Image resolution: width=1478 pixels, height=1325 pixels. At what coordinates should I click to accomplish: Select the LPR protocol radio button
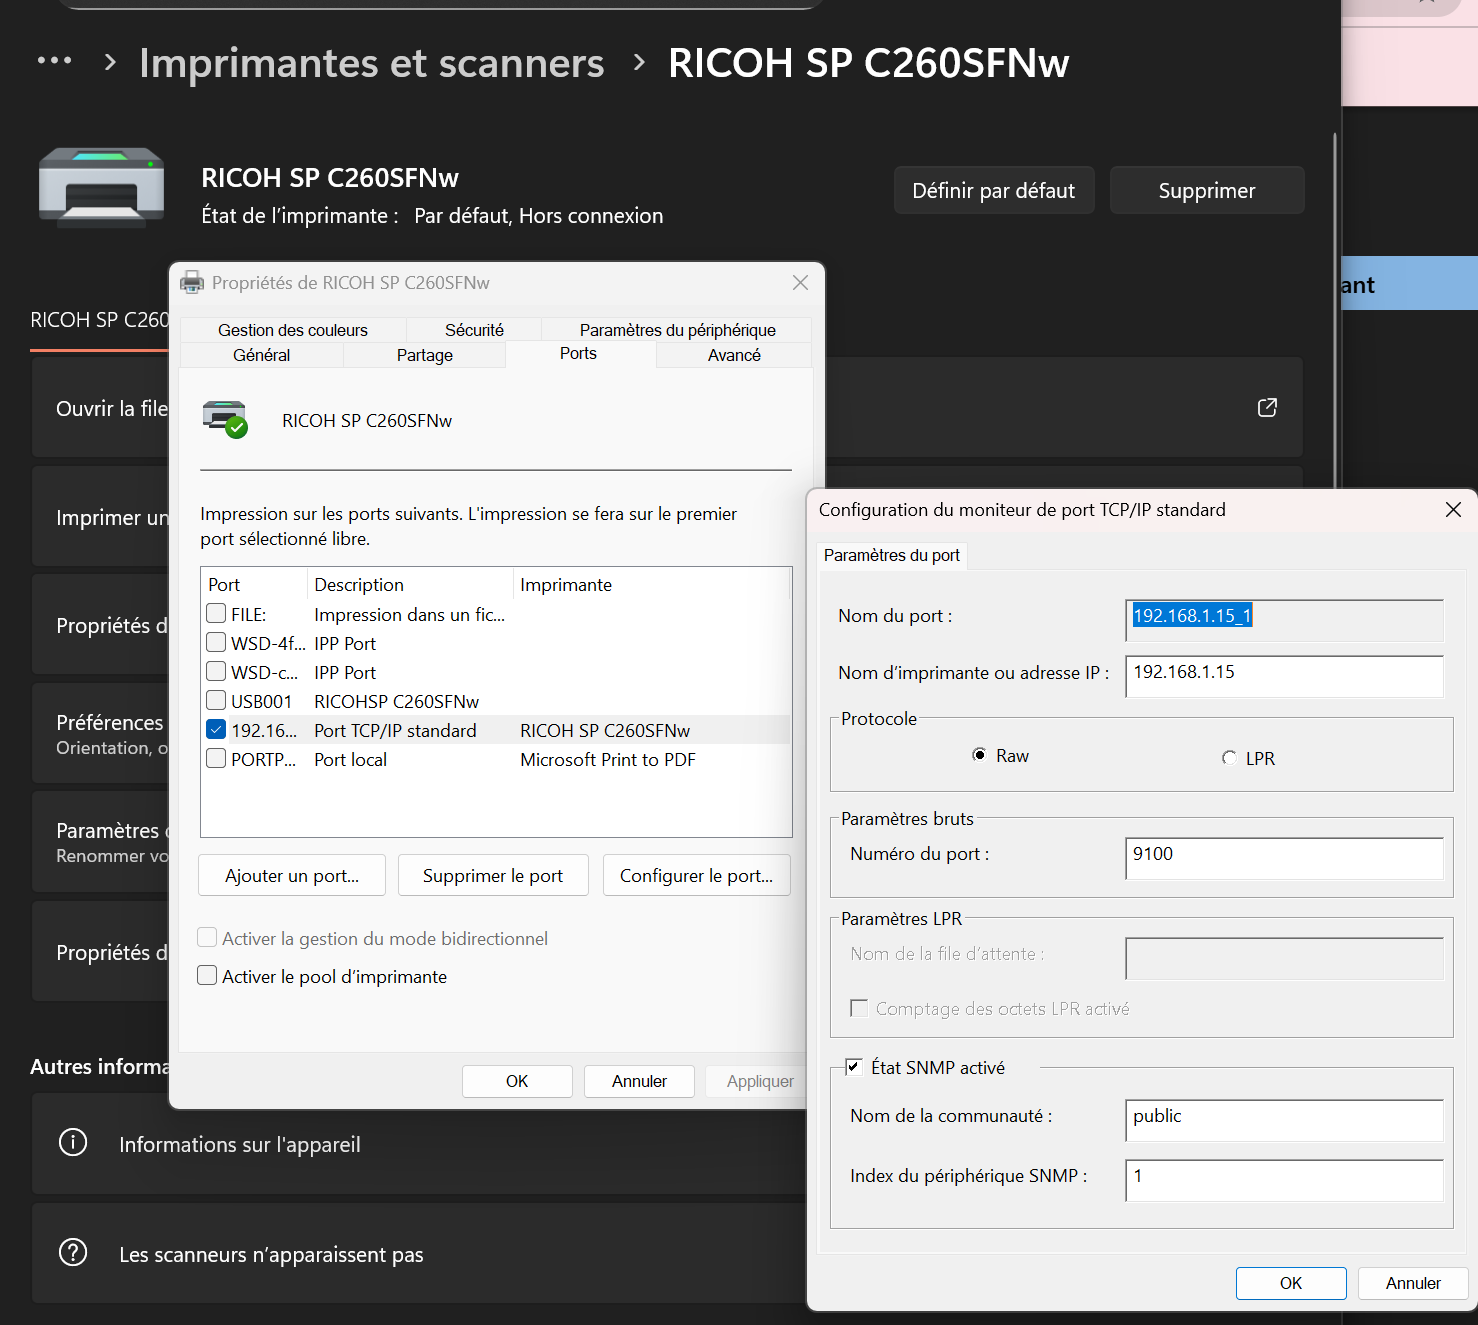(1229, 758)
